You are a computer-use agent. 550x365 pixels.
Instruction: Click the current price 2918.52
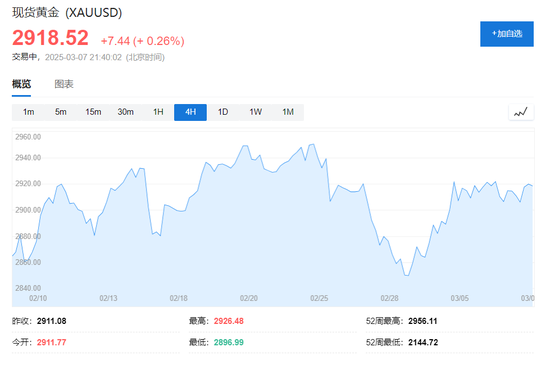point(50,38)
